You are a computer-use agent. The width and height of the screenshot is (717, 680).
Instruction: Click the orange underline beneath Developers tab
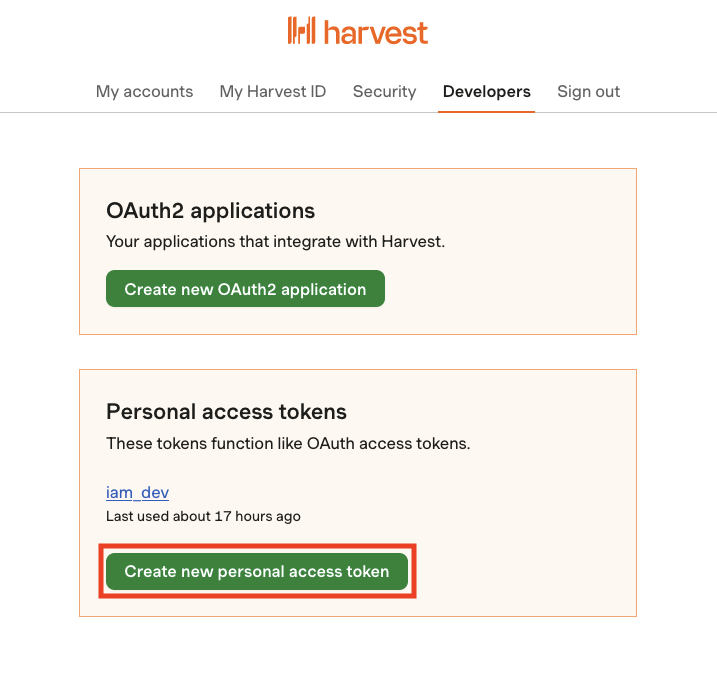tap(487, 111)
